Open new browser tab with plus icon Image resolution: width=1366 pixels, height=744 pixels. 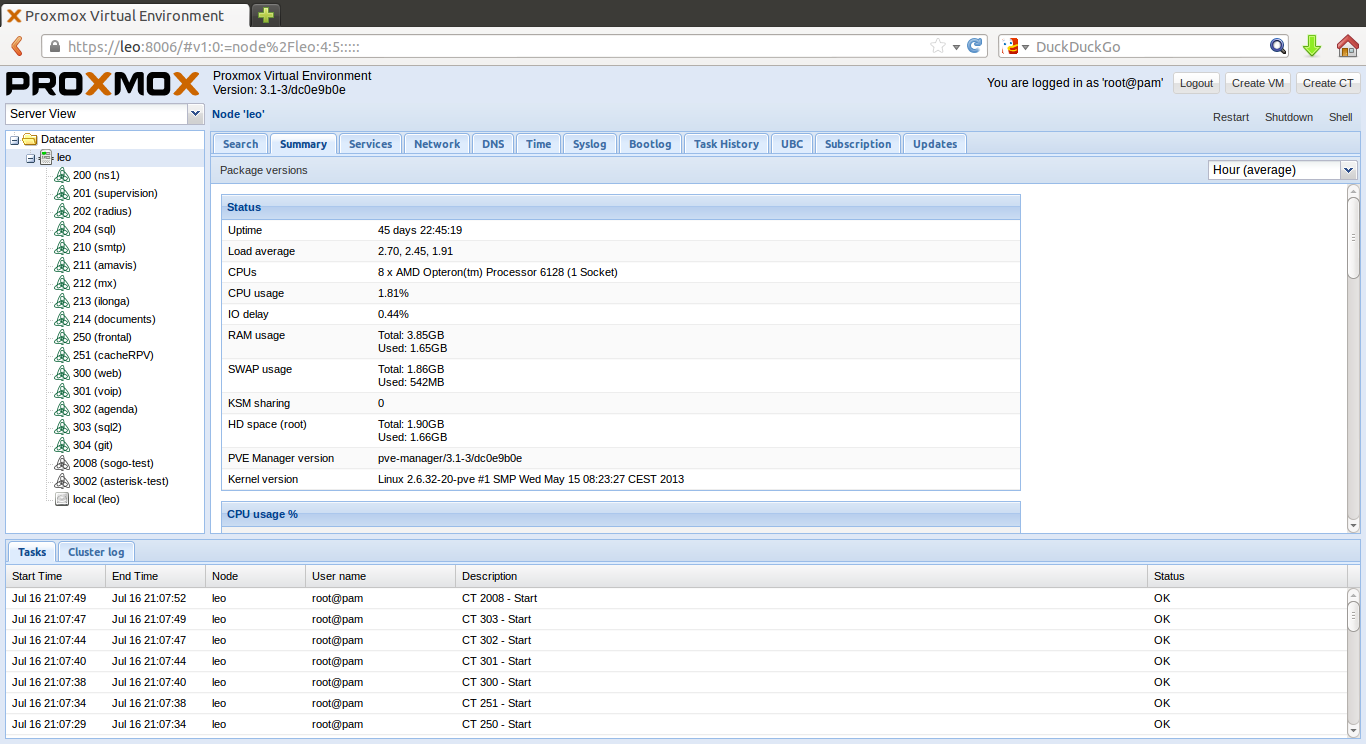tap(265, 15)
